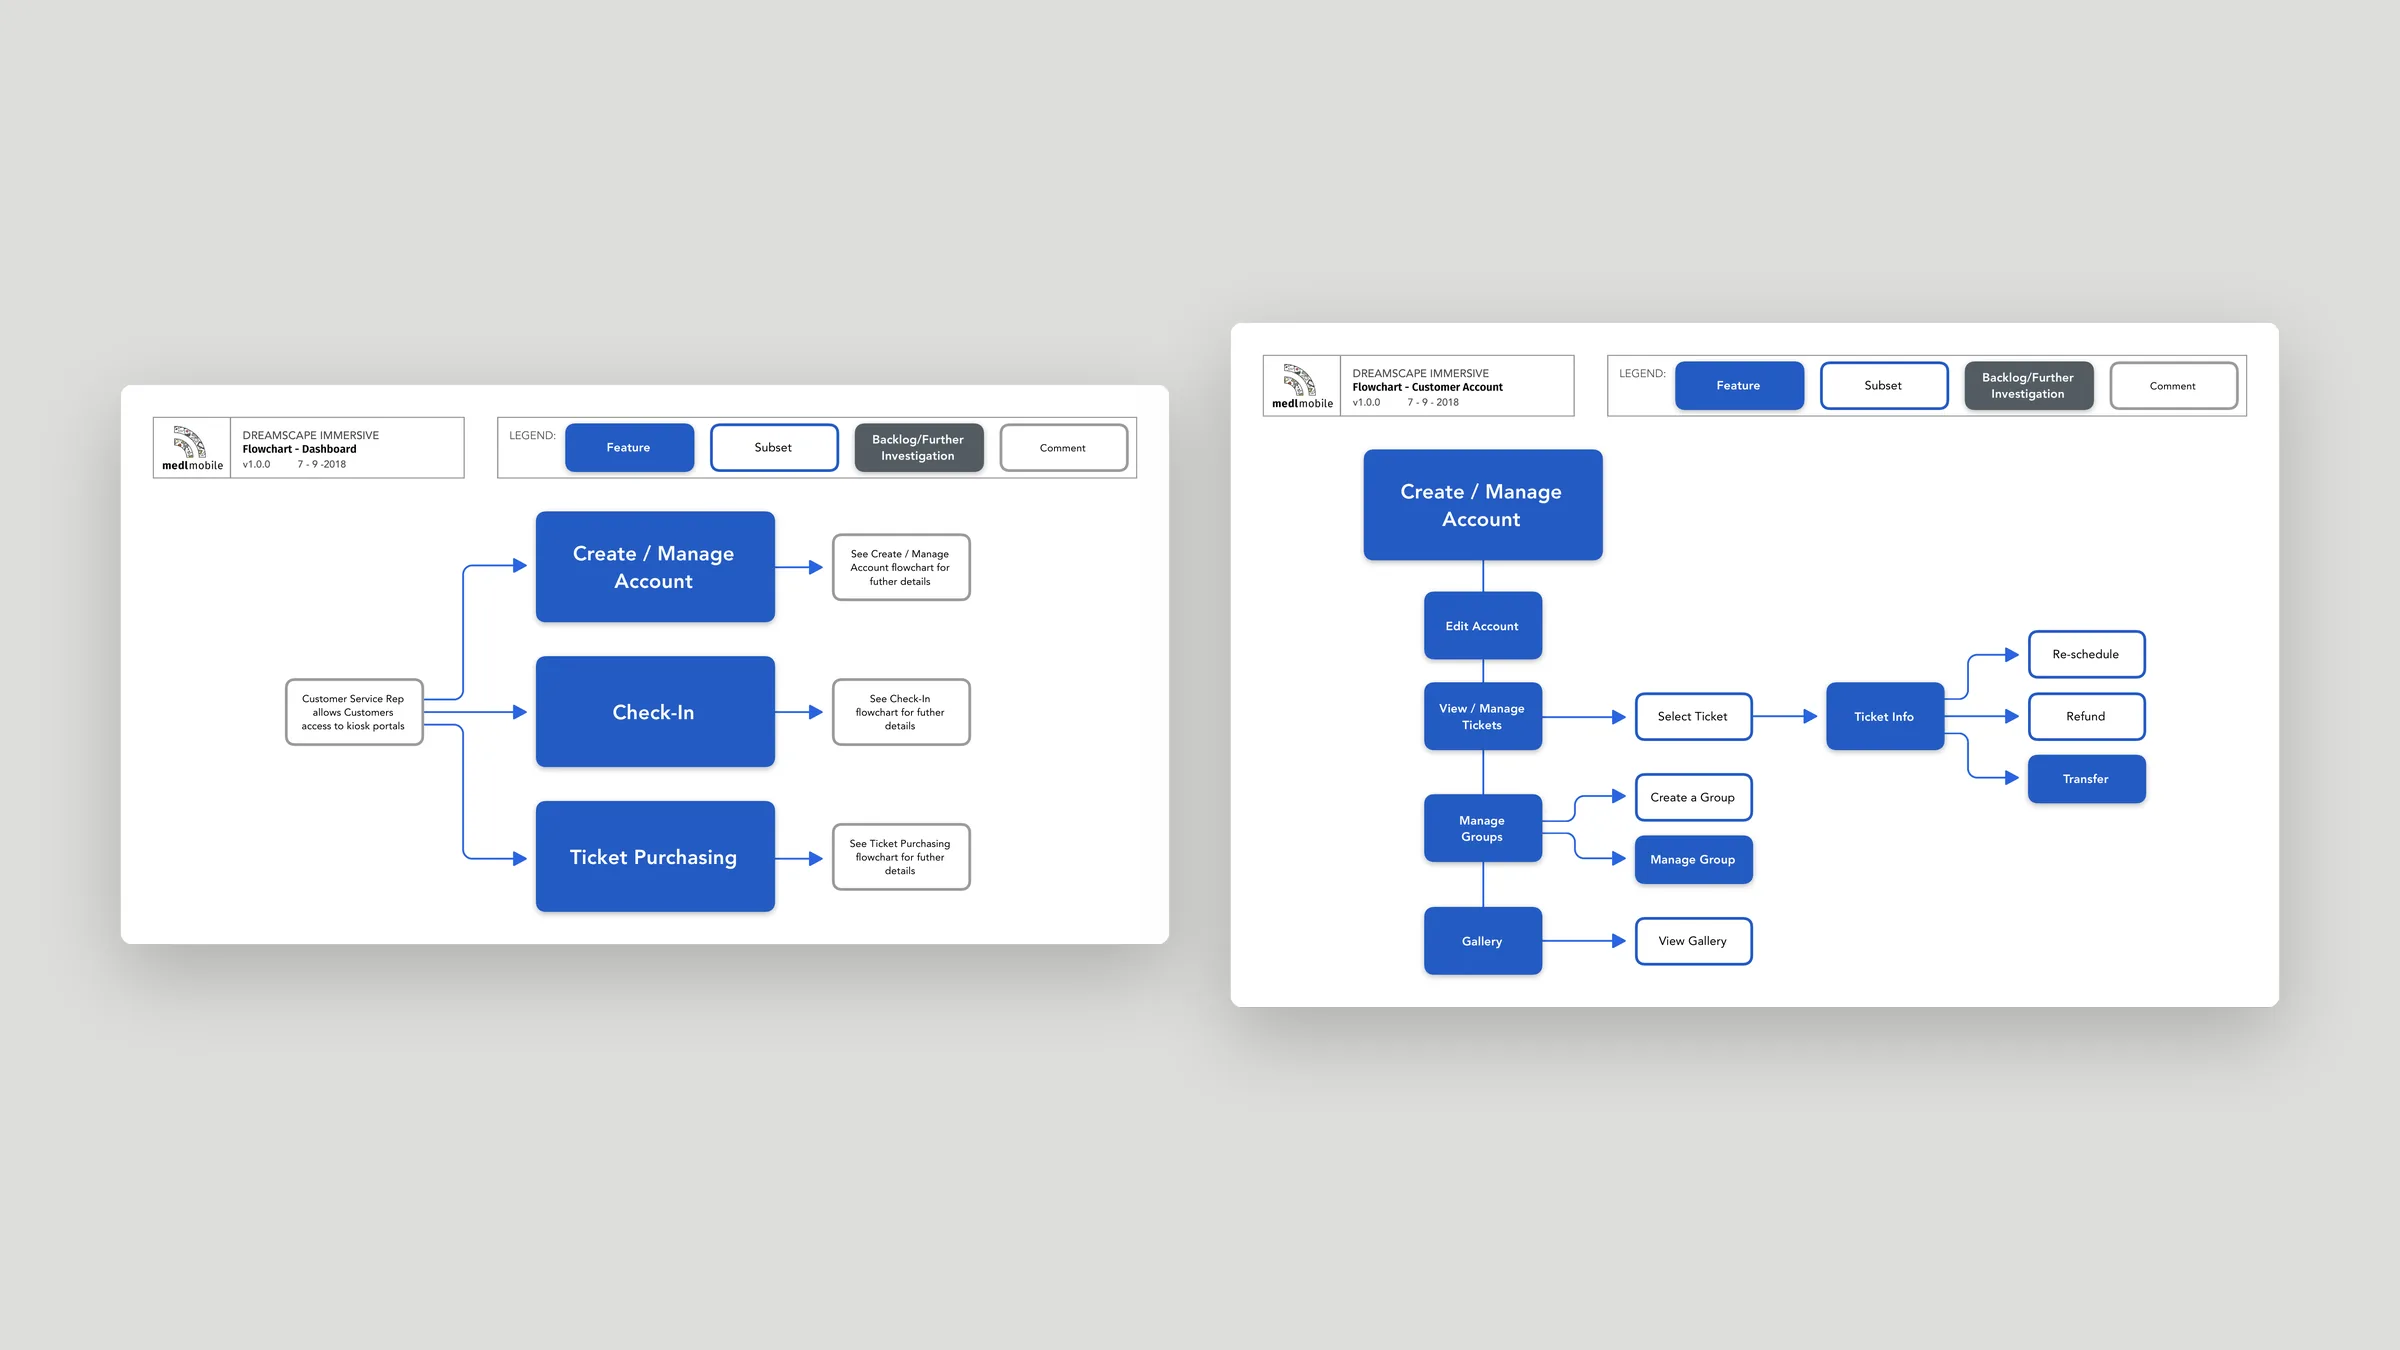This screenshot has height=1350, width=2400.
Task: Click the View / Manage Tickets node
Action: click(x=1483, y=716)
